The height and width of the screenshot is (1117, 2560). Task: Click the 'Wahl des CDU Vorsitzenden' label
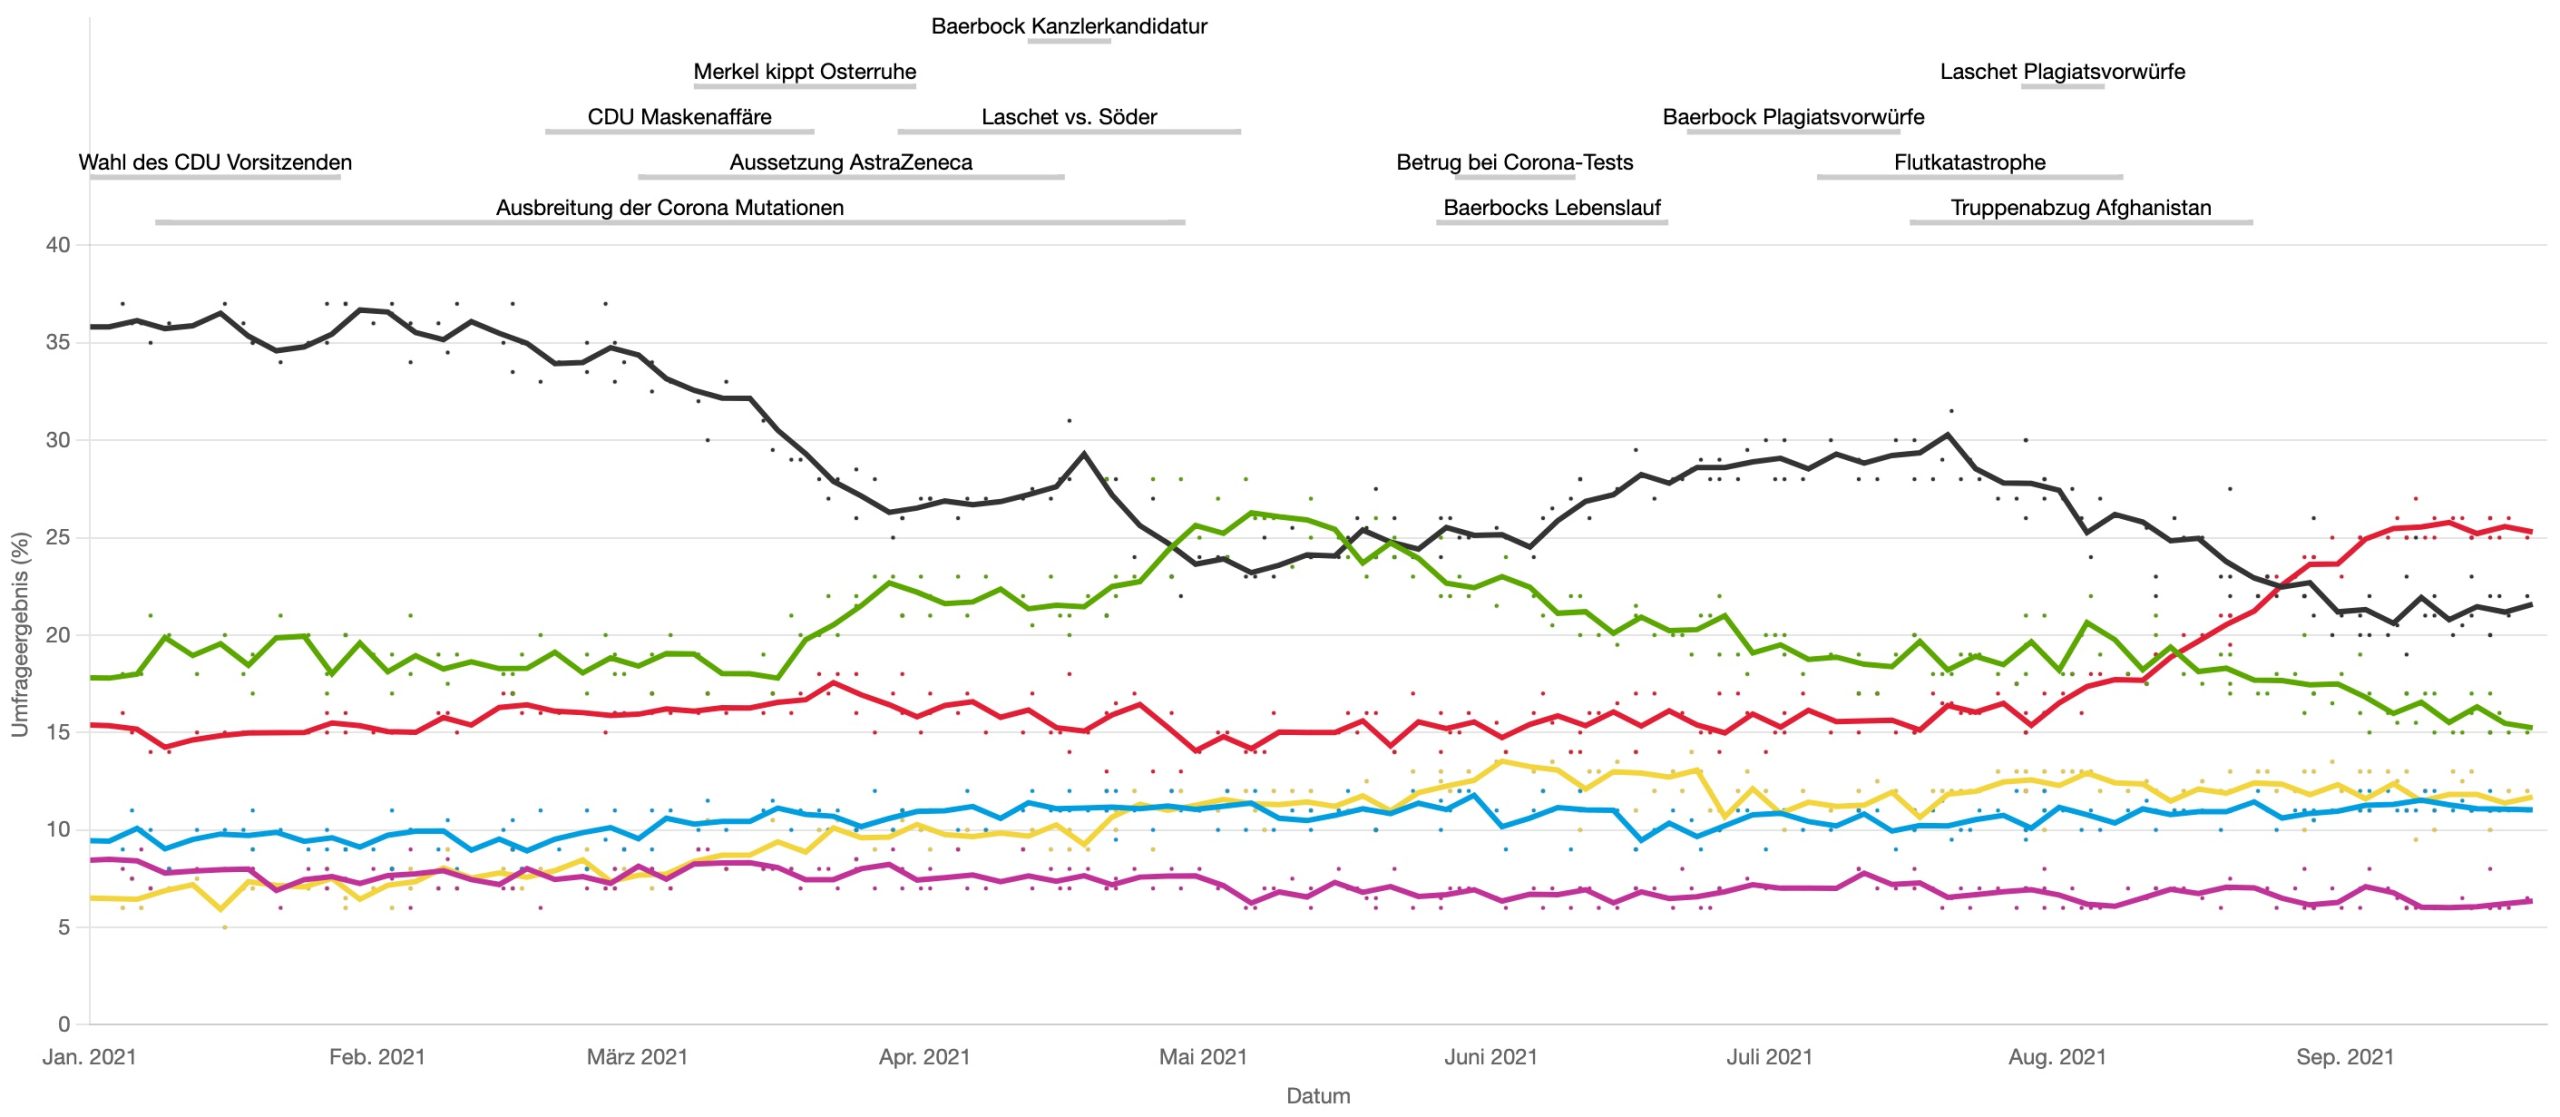tap(215, 162)
